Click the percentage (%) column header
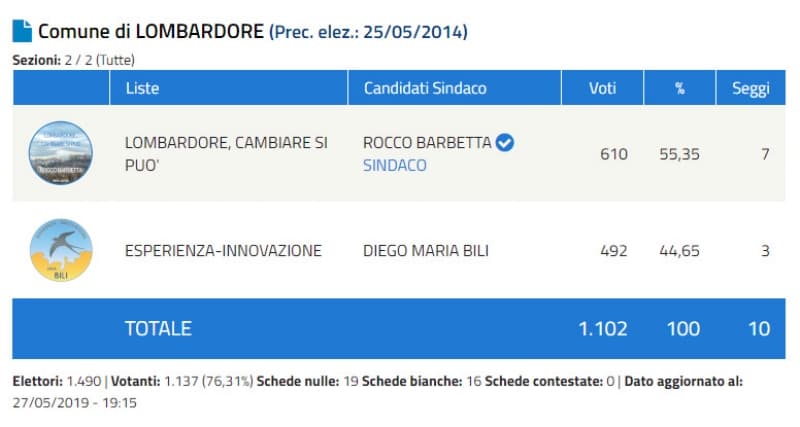 pos(679,88)
